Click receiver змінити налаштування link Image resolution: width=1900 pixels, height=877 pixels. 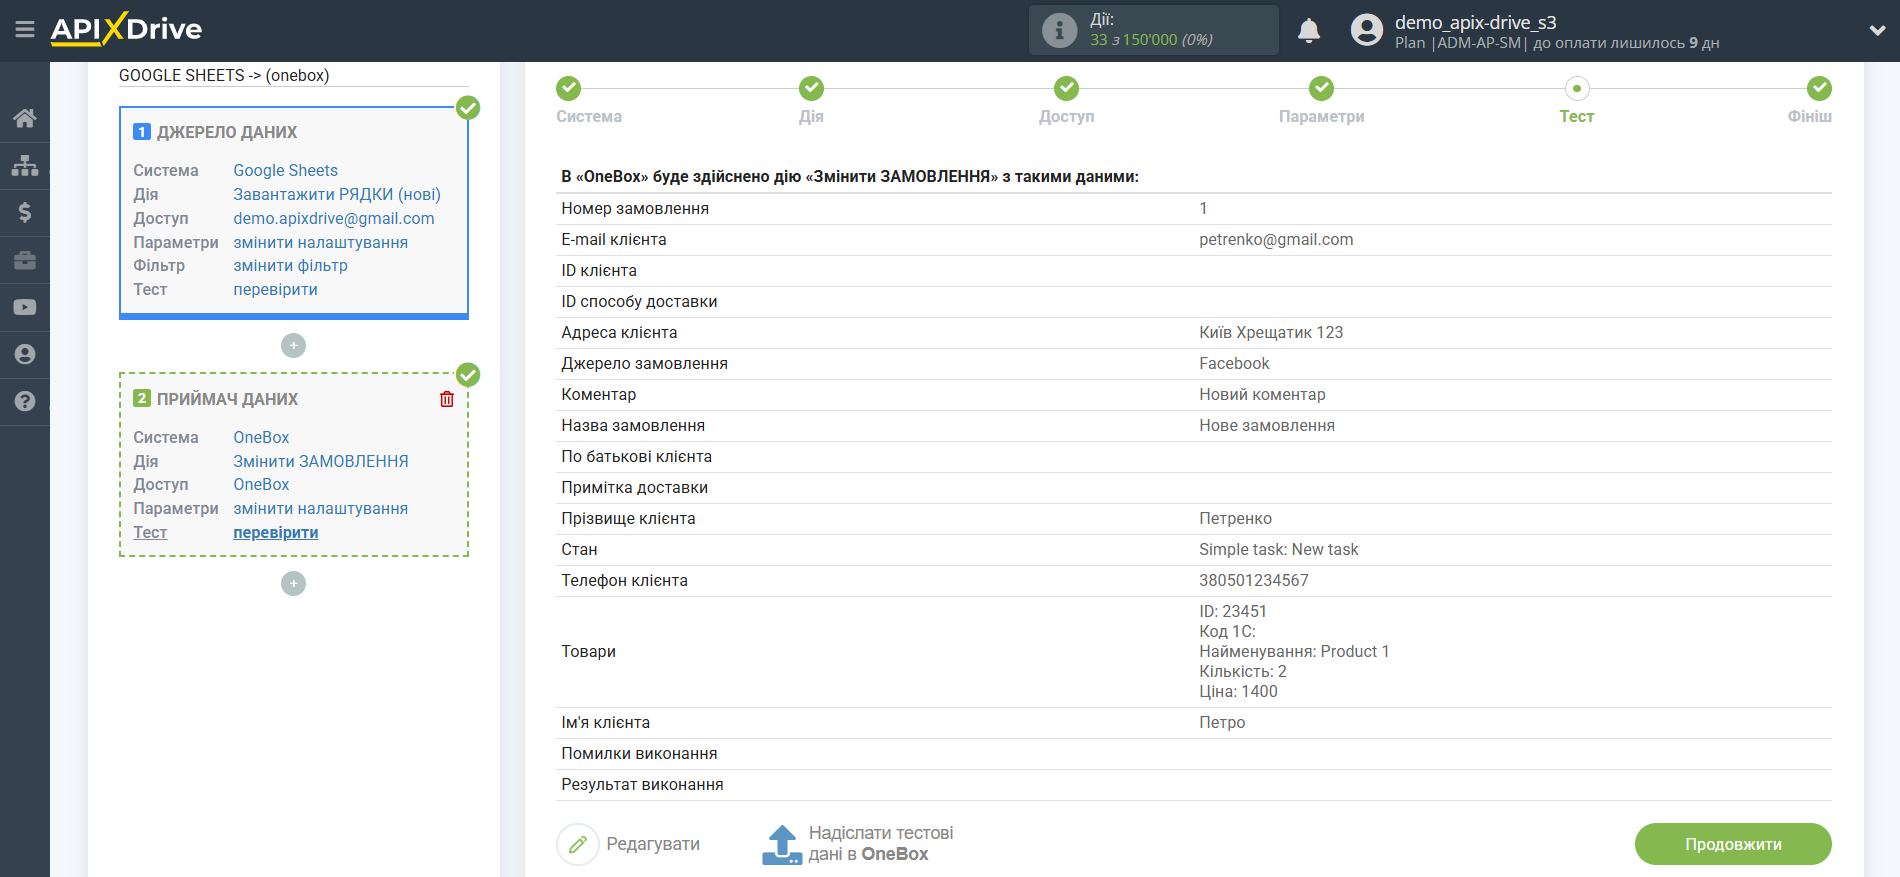pos(320,509)
